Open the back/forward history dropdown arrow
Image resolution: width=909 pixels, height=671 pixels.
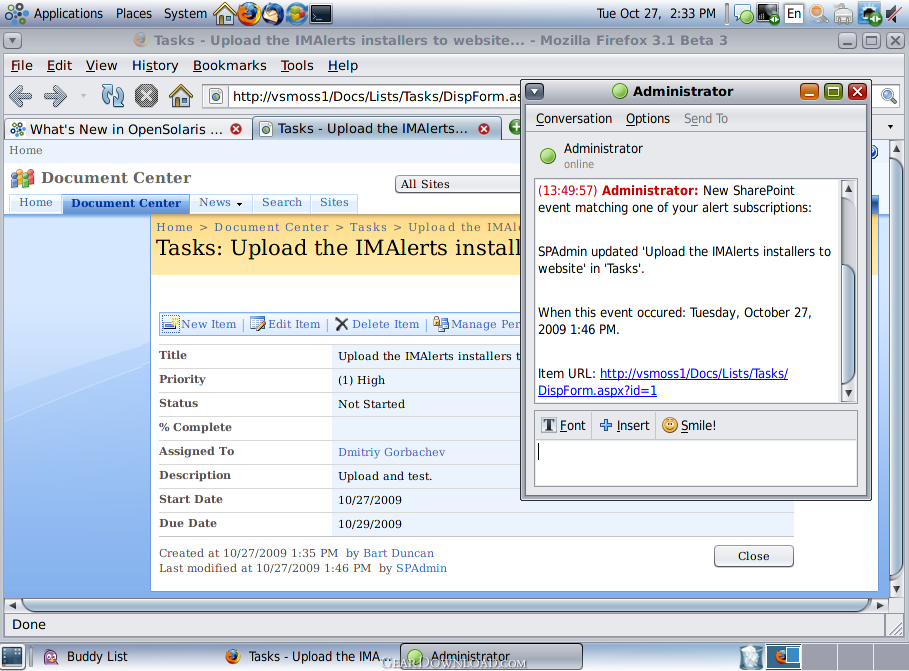pos(83,96)
